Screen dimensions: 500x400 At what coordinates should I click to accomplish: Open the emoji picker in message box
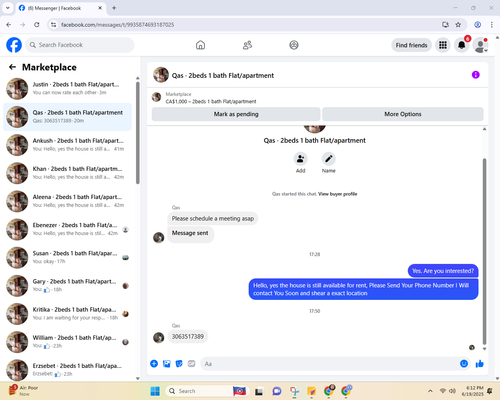click(x=464, y=364)
